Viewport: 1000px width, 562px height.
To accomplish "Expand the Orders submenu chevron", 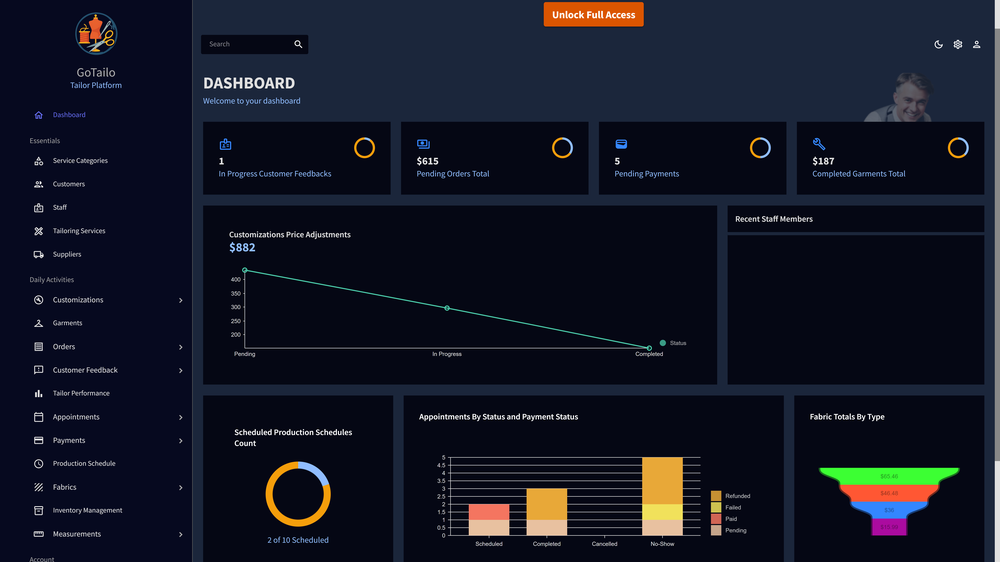I will pyautogui.click(x=180, y=347).
